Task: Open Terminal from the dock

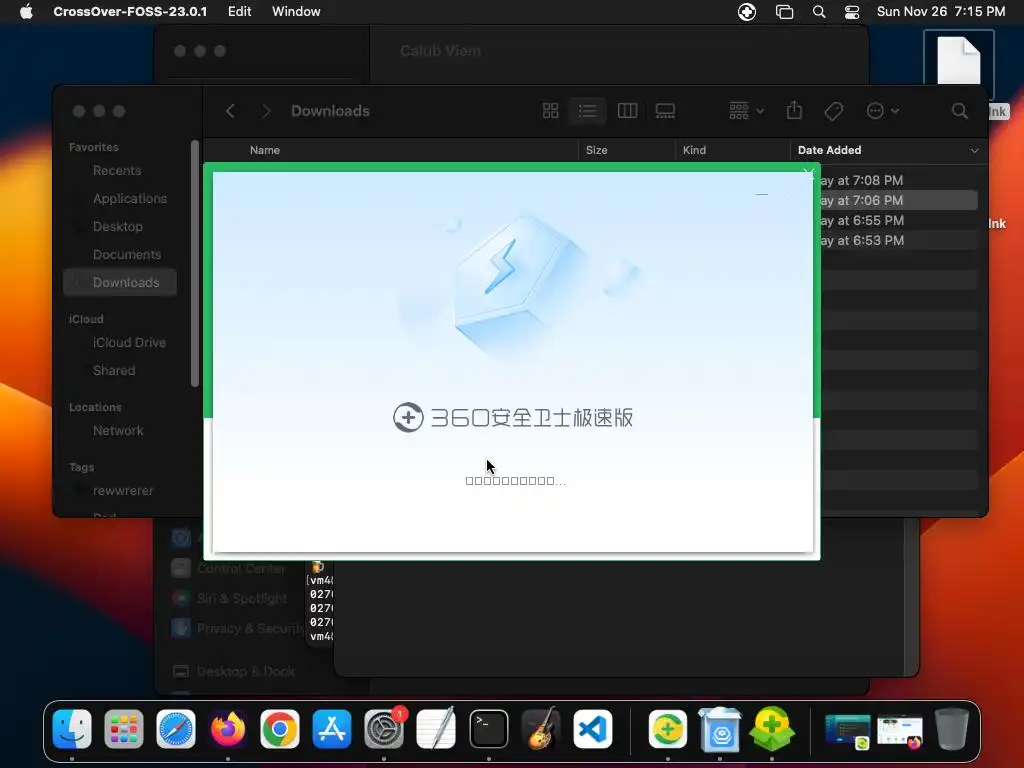Action: coord(488,729)
